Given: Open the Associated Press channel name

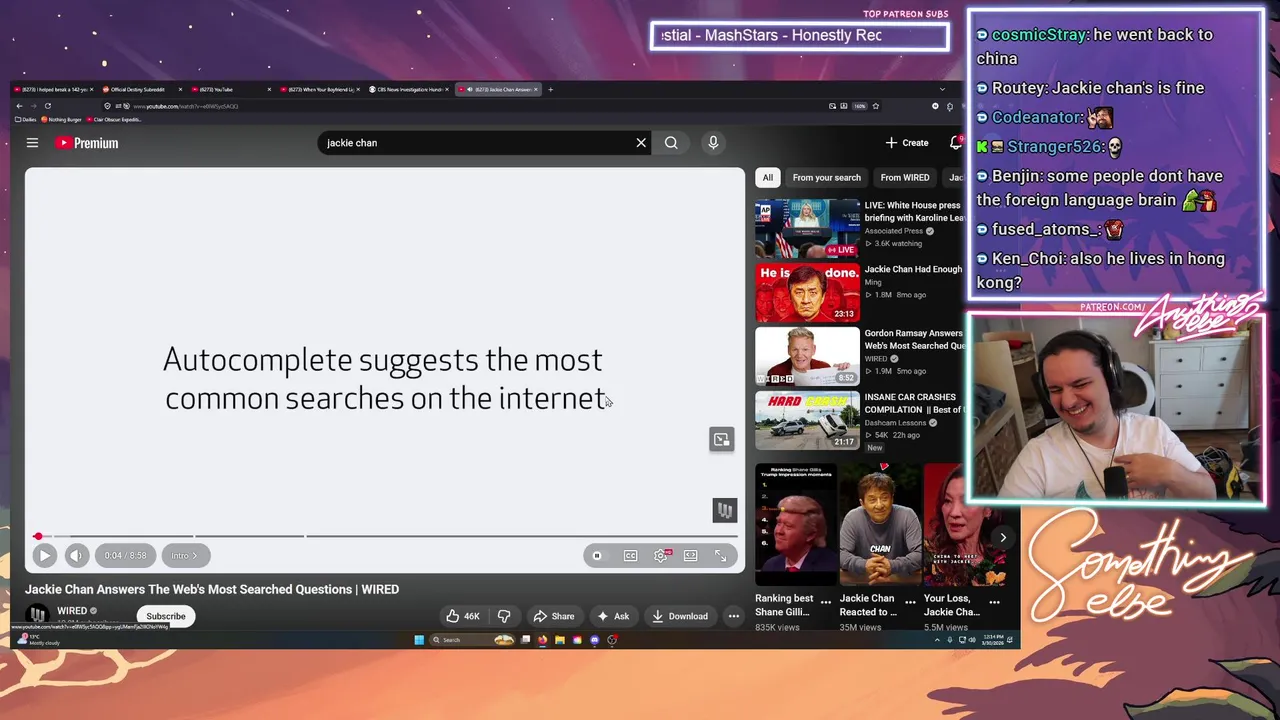Looking at the screenshot, I should point(894,231).
